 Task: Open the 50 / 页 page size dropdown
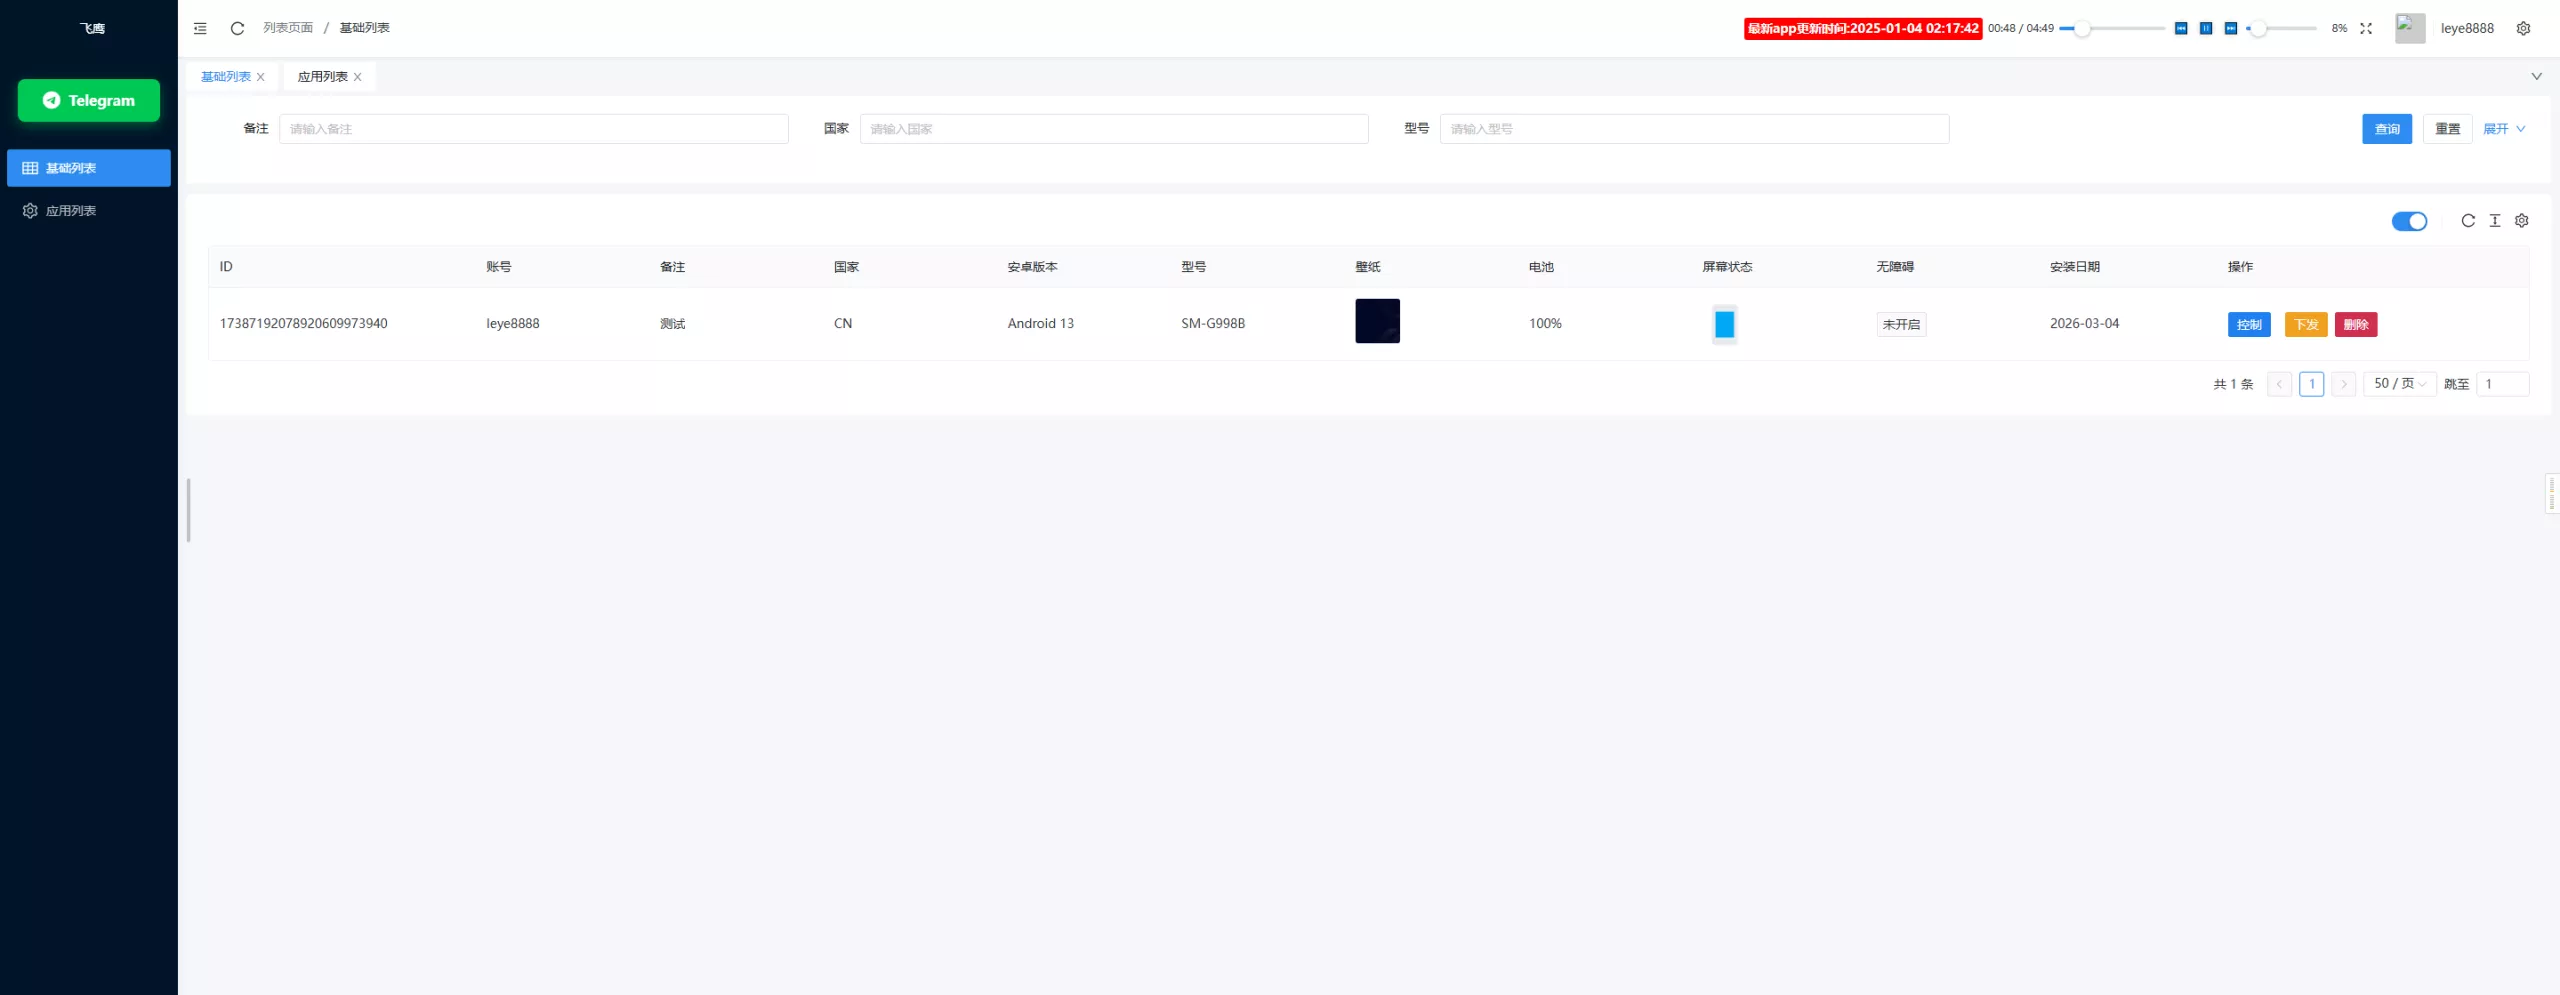tap(2400, 384)
